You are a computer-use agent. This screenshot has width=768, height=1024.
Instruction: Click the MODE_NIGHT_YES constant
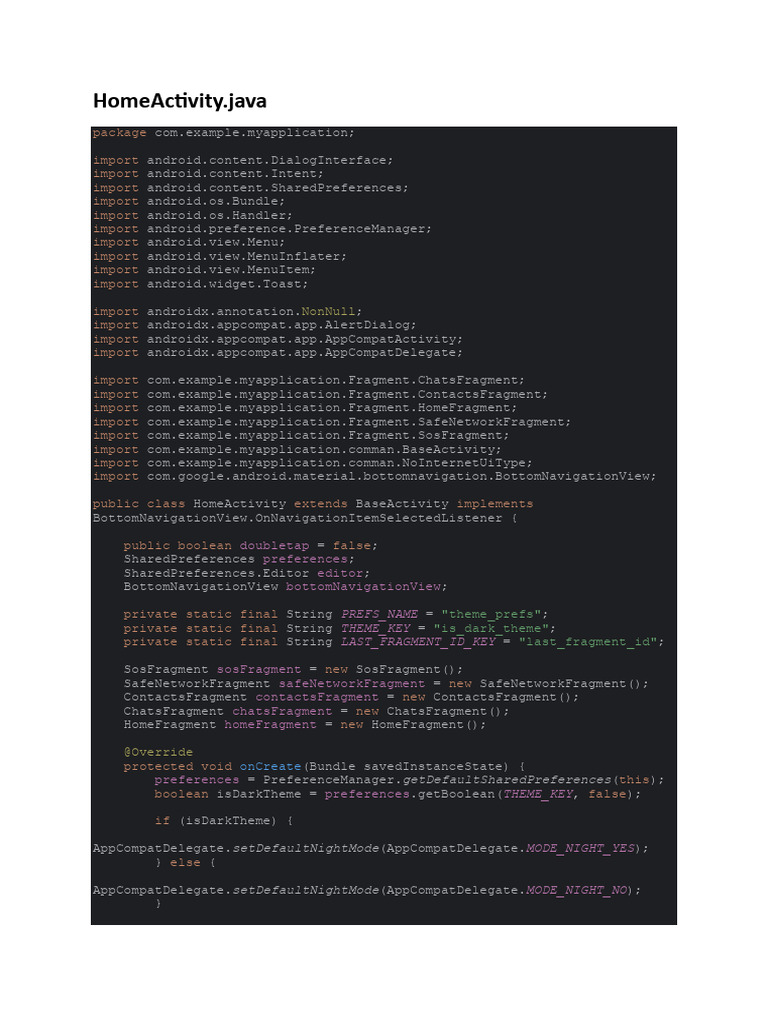581,848
